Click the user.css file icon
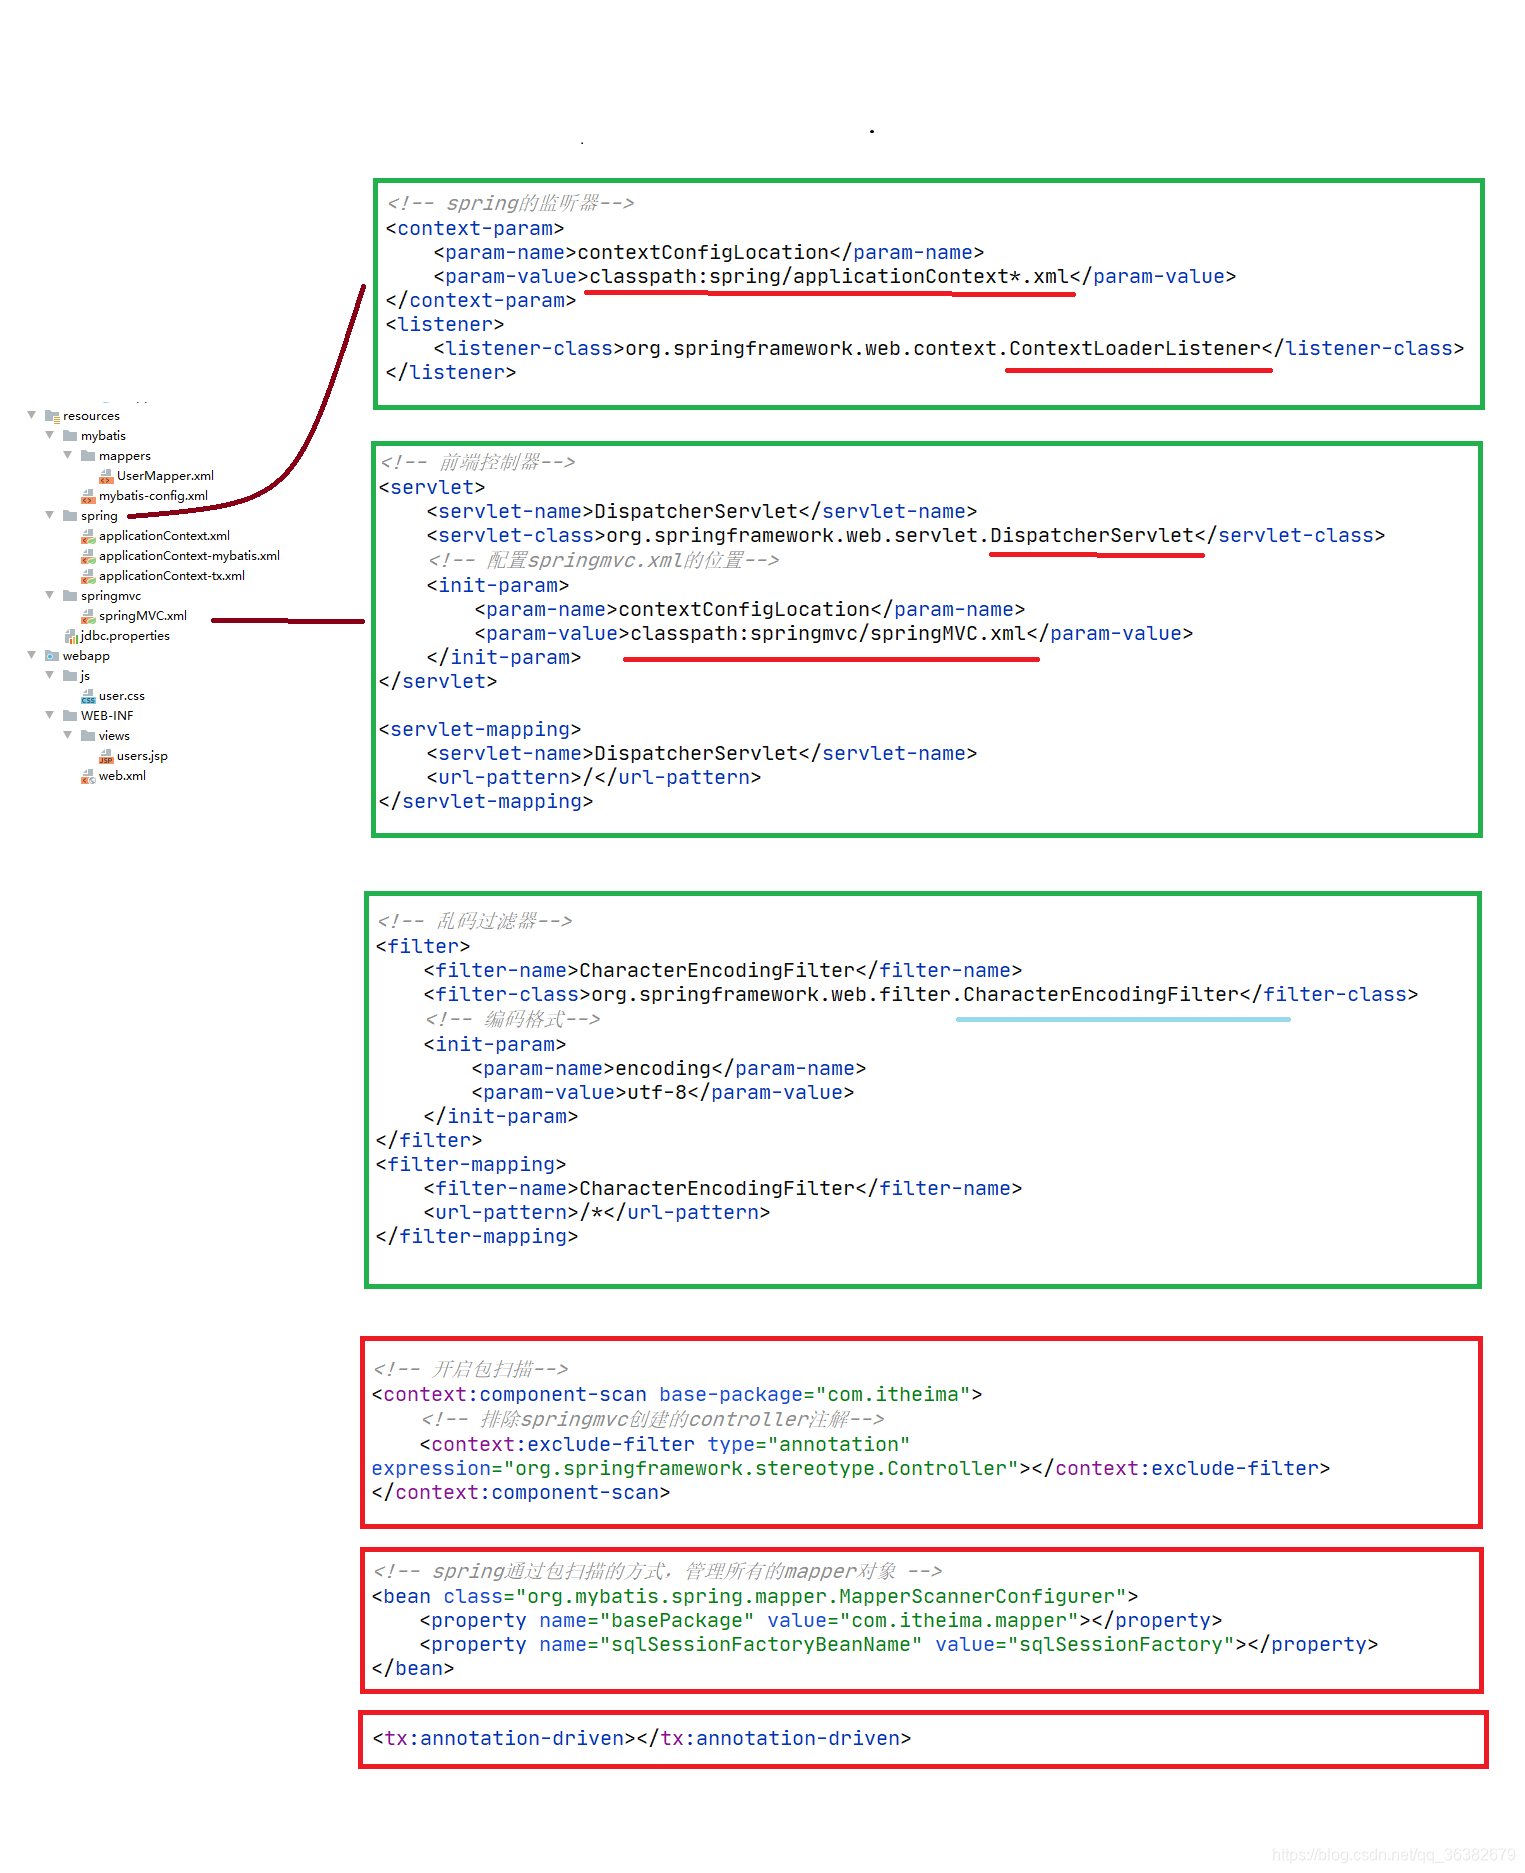 coord(88,696)
